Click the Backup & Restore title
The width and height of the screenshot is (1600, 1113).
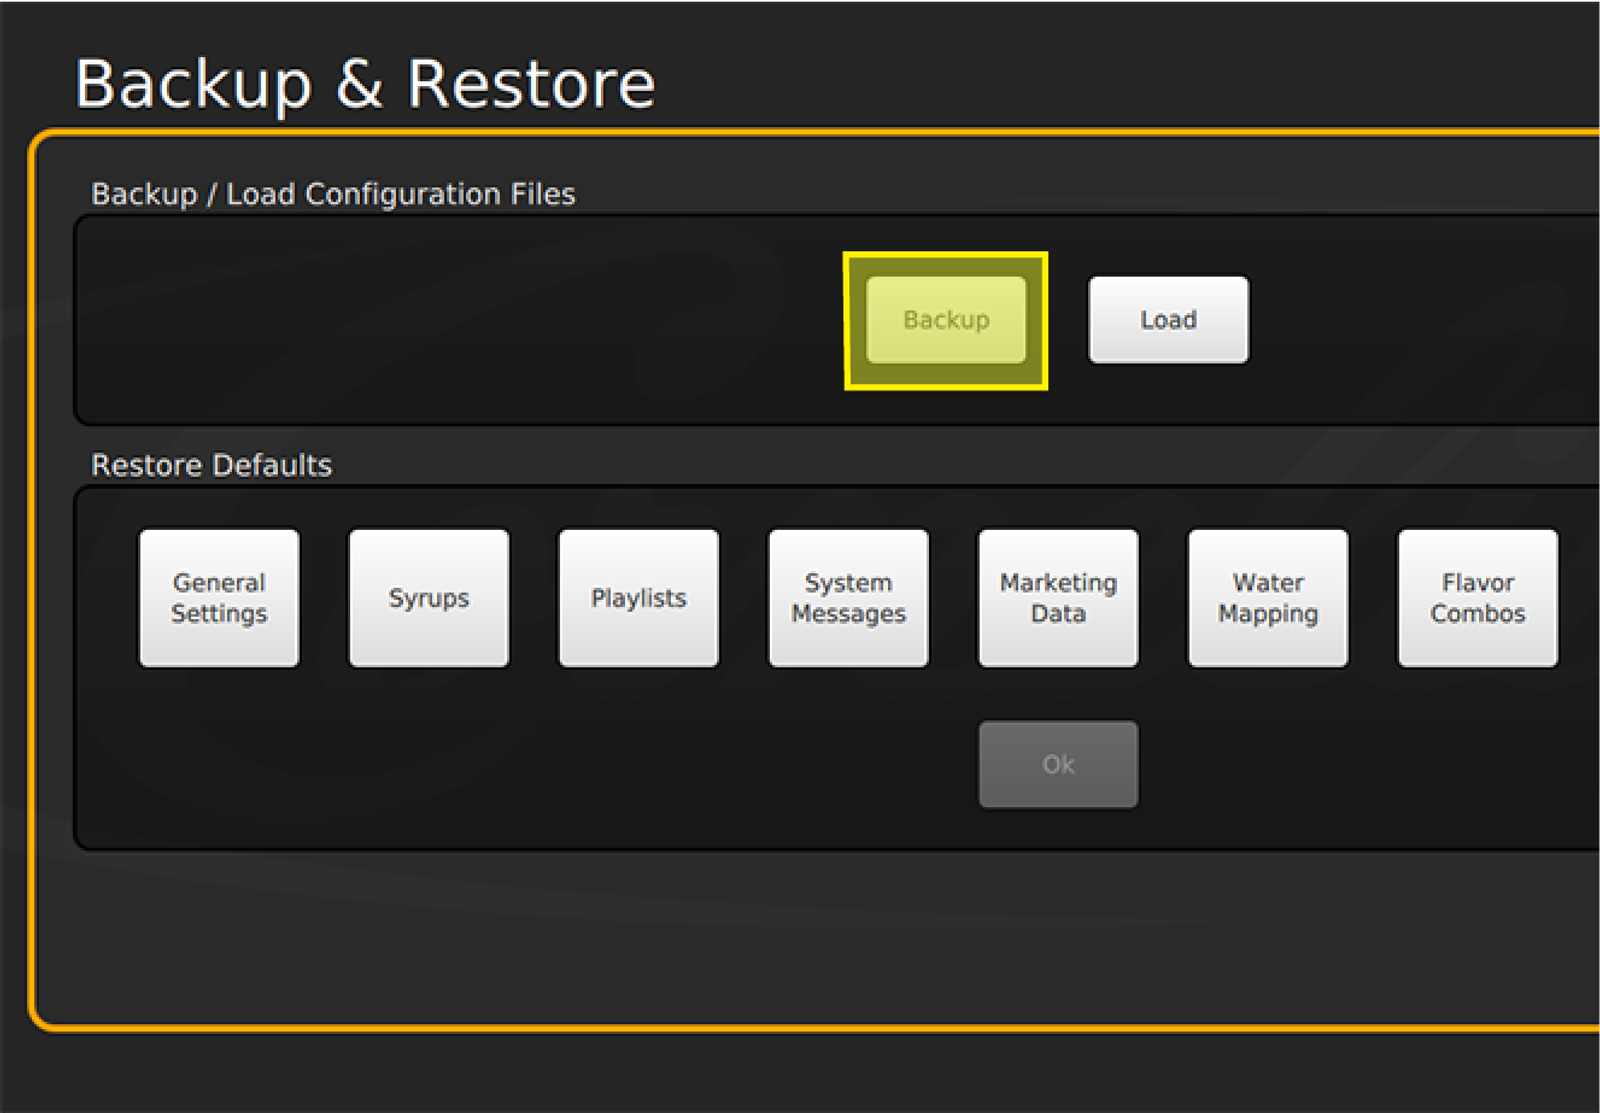(x=365, y=84)
